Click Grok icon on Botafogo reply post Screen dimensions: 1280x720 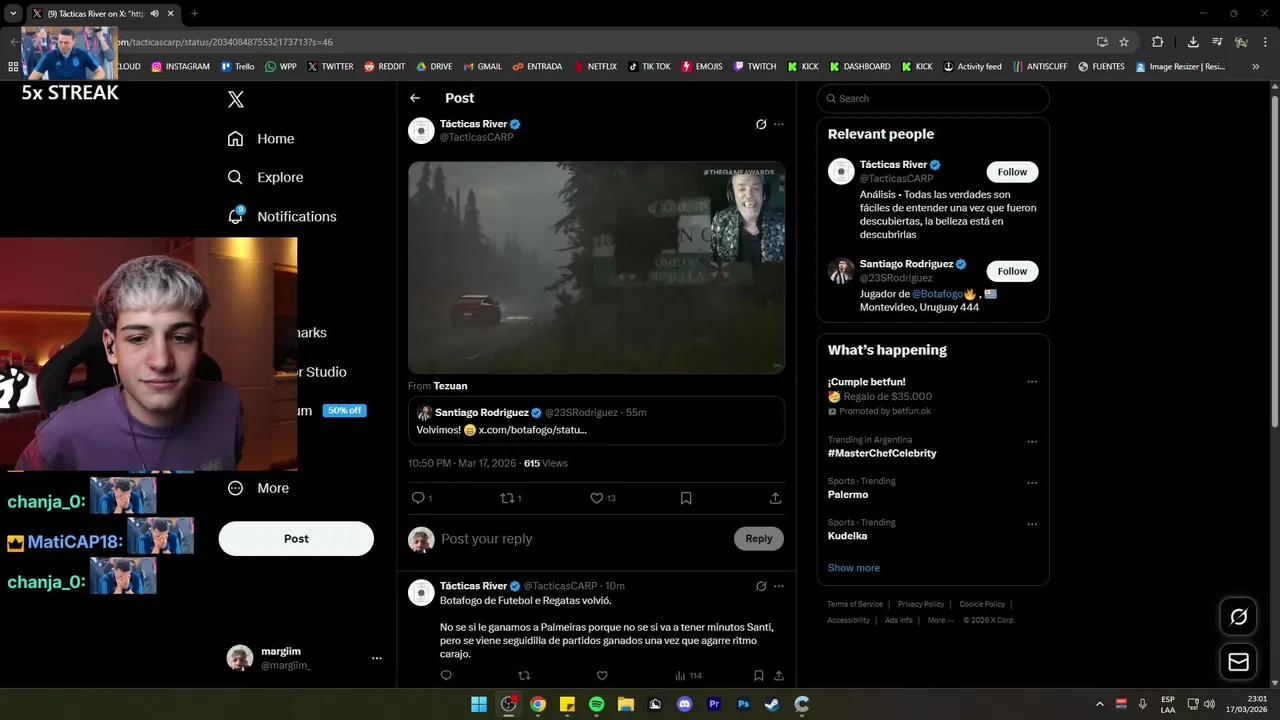(x=761, y=586)
